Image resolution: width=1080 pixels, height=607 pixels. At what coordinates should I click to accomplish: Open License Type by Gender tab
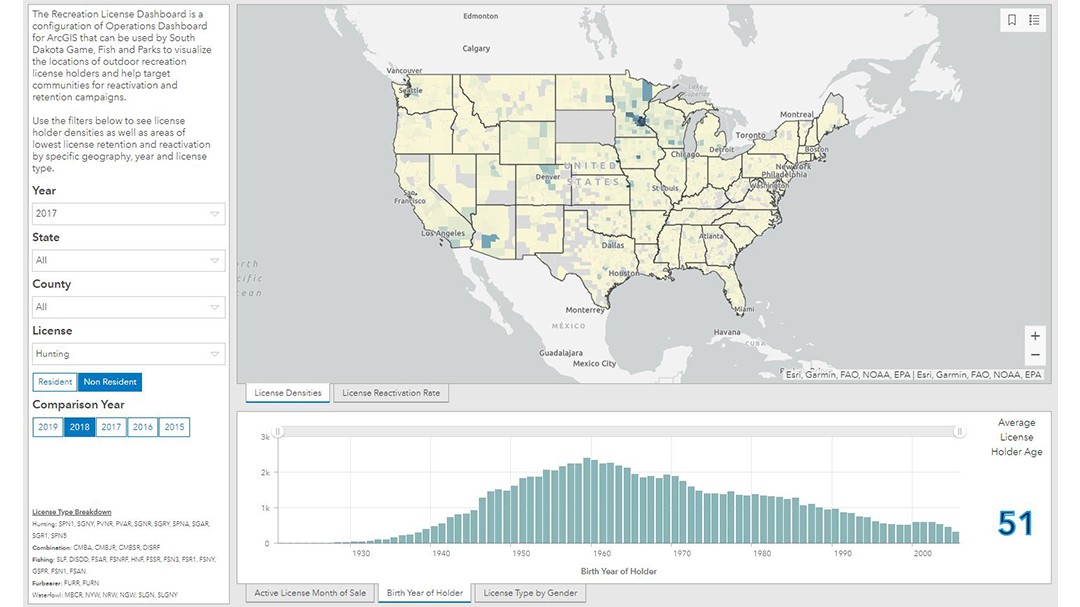pos(530,593)
